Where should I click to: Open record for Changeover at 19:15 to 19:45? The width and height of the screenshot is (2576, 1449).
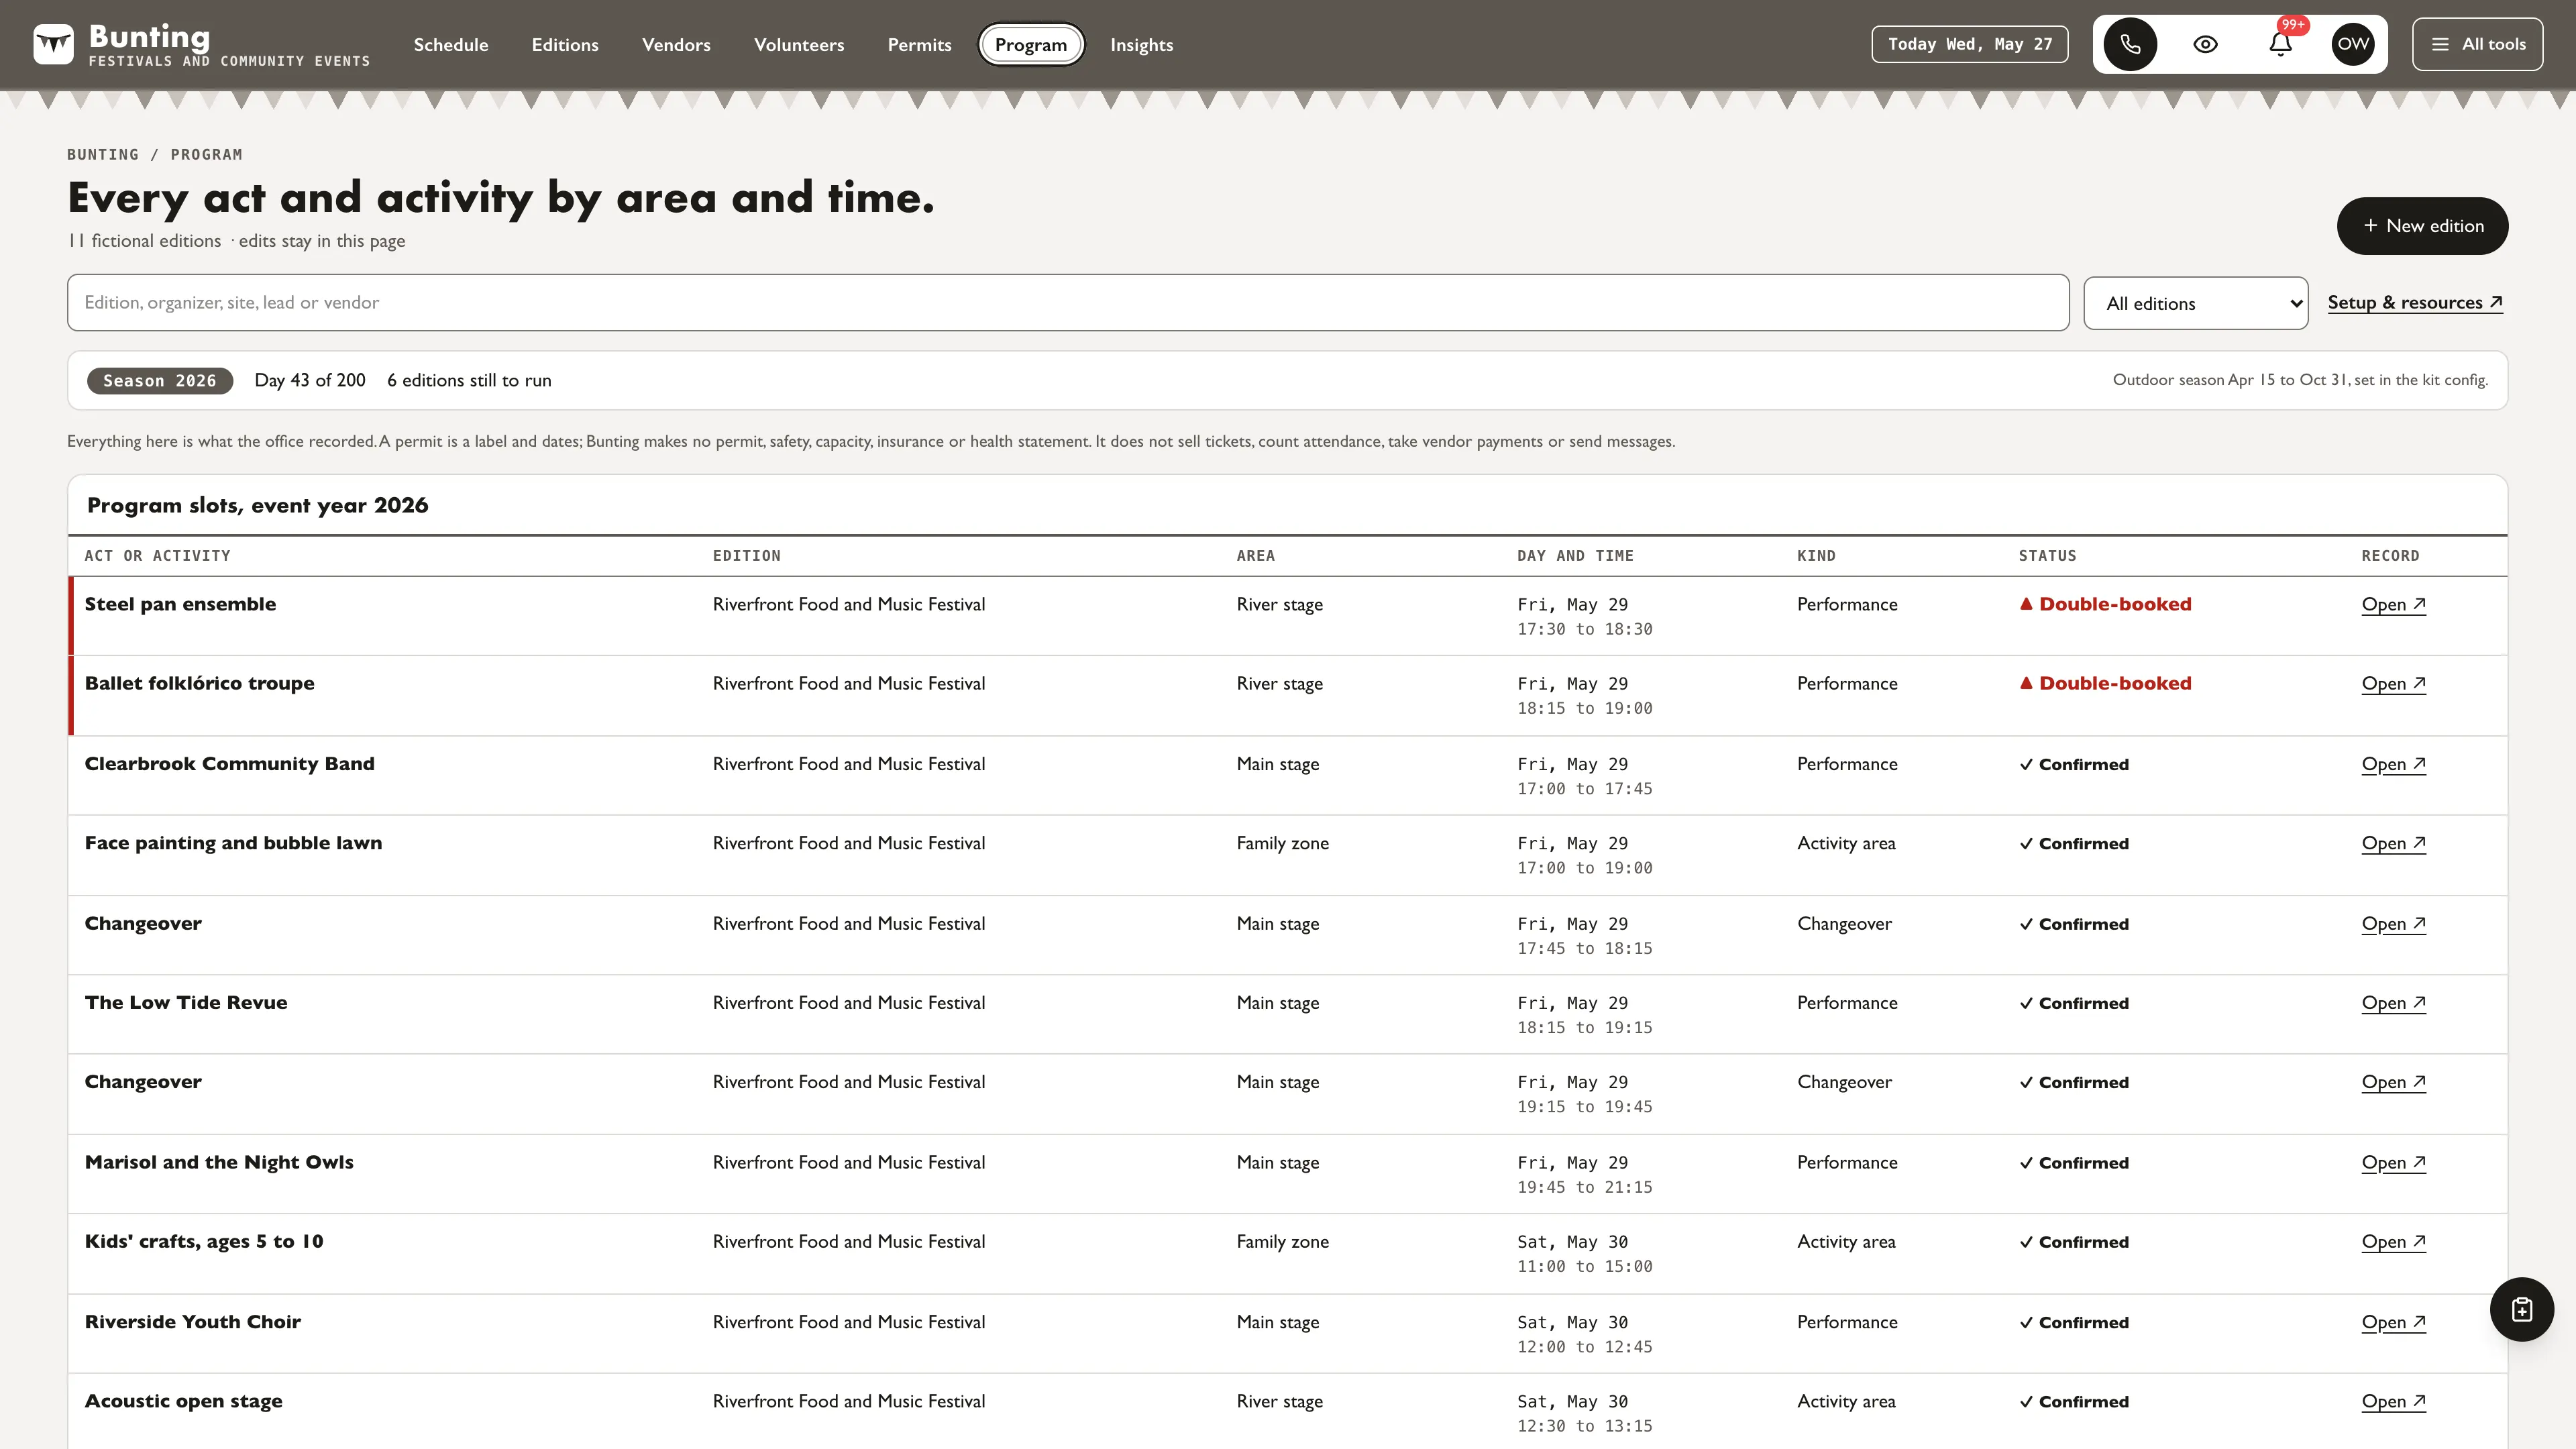[x=2393, y=1082]
